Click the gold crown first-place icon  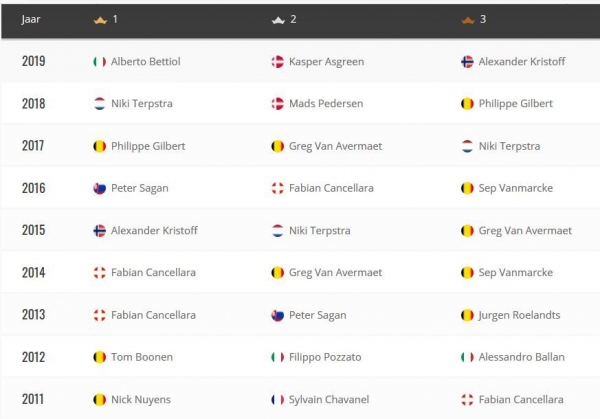[100, 20]
